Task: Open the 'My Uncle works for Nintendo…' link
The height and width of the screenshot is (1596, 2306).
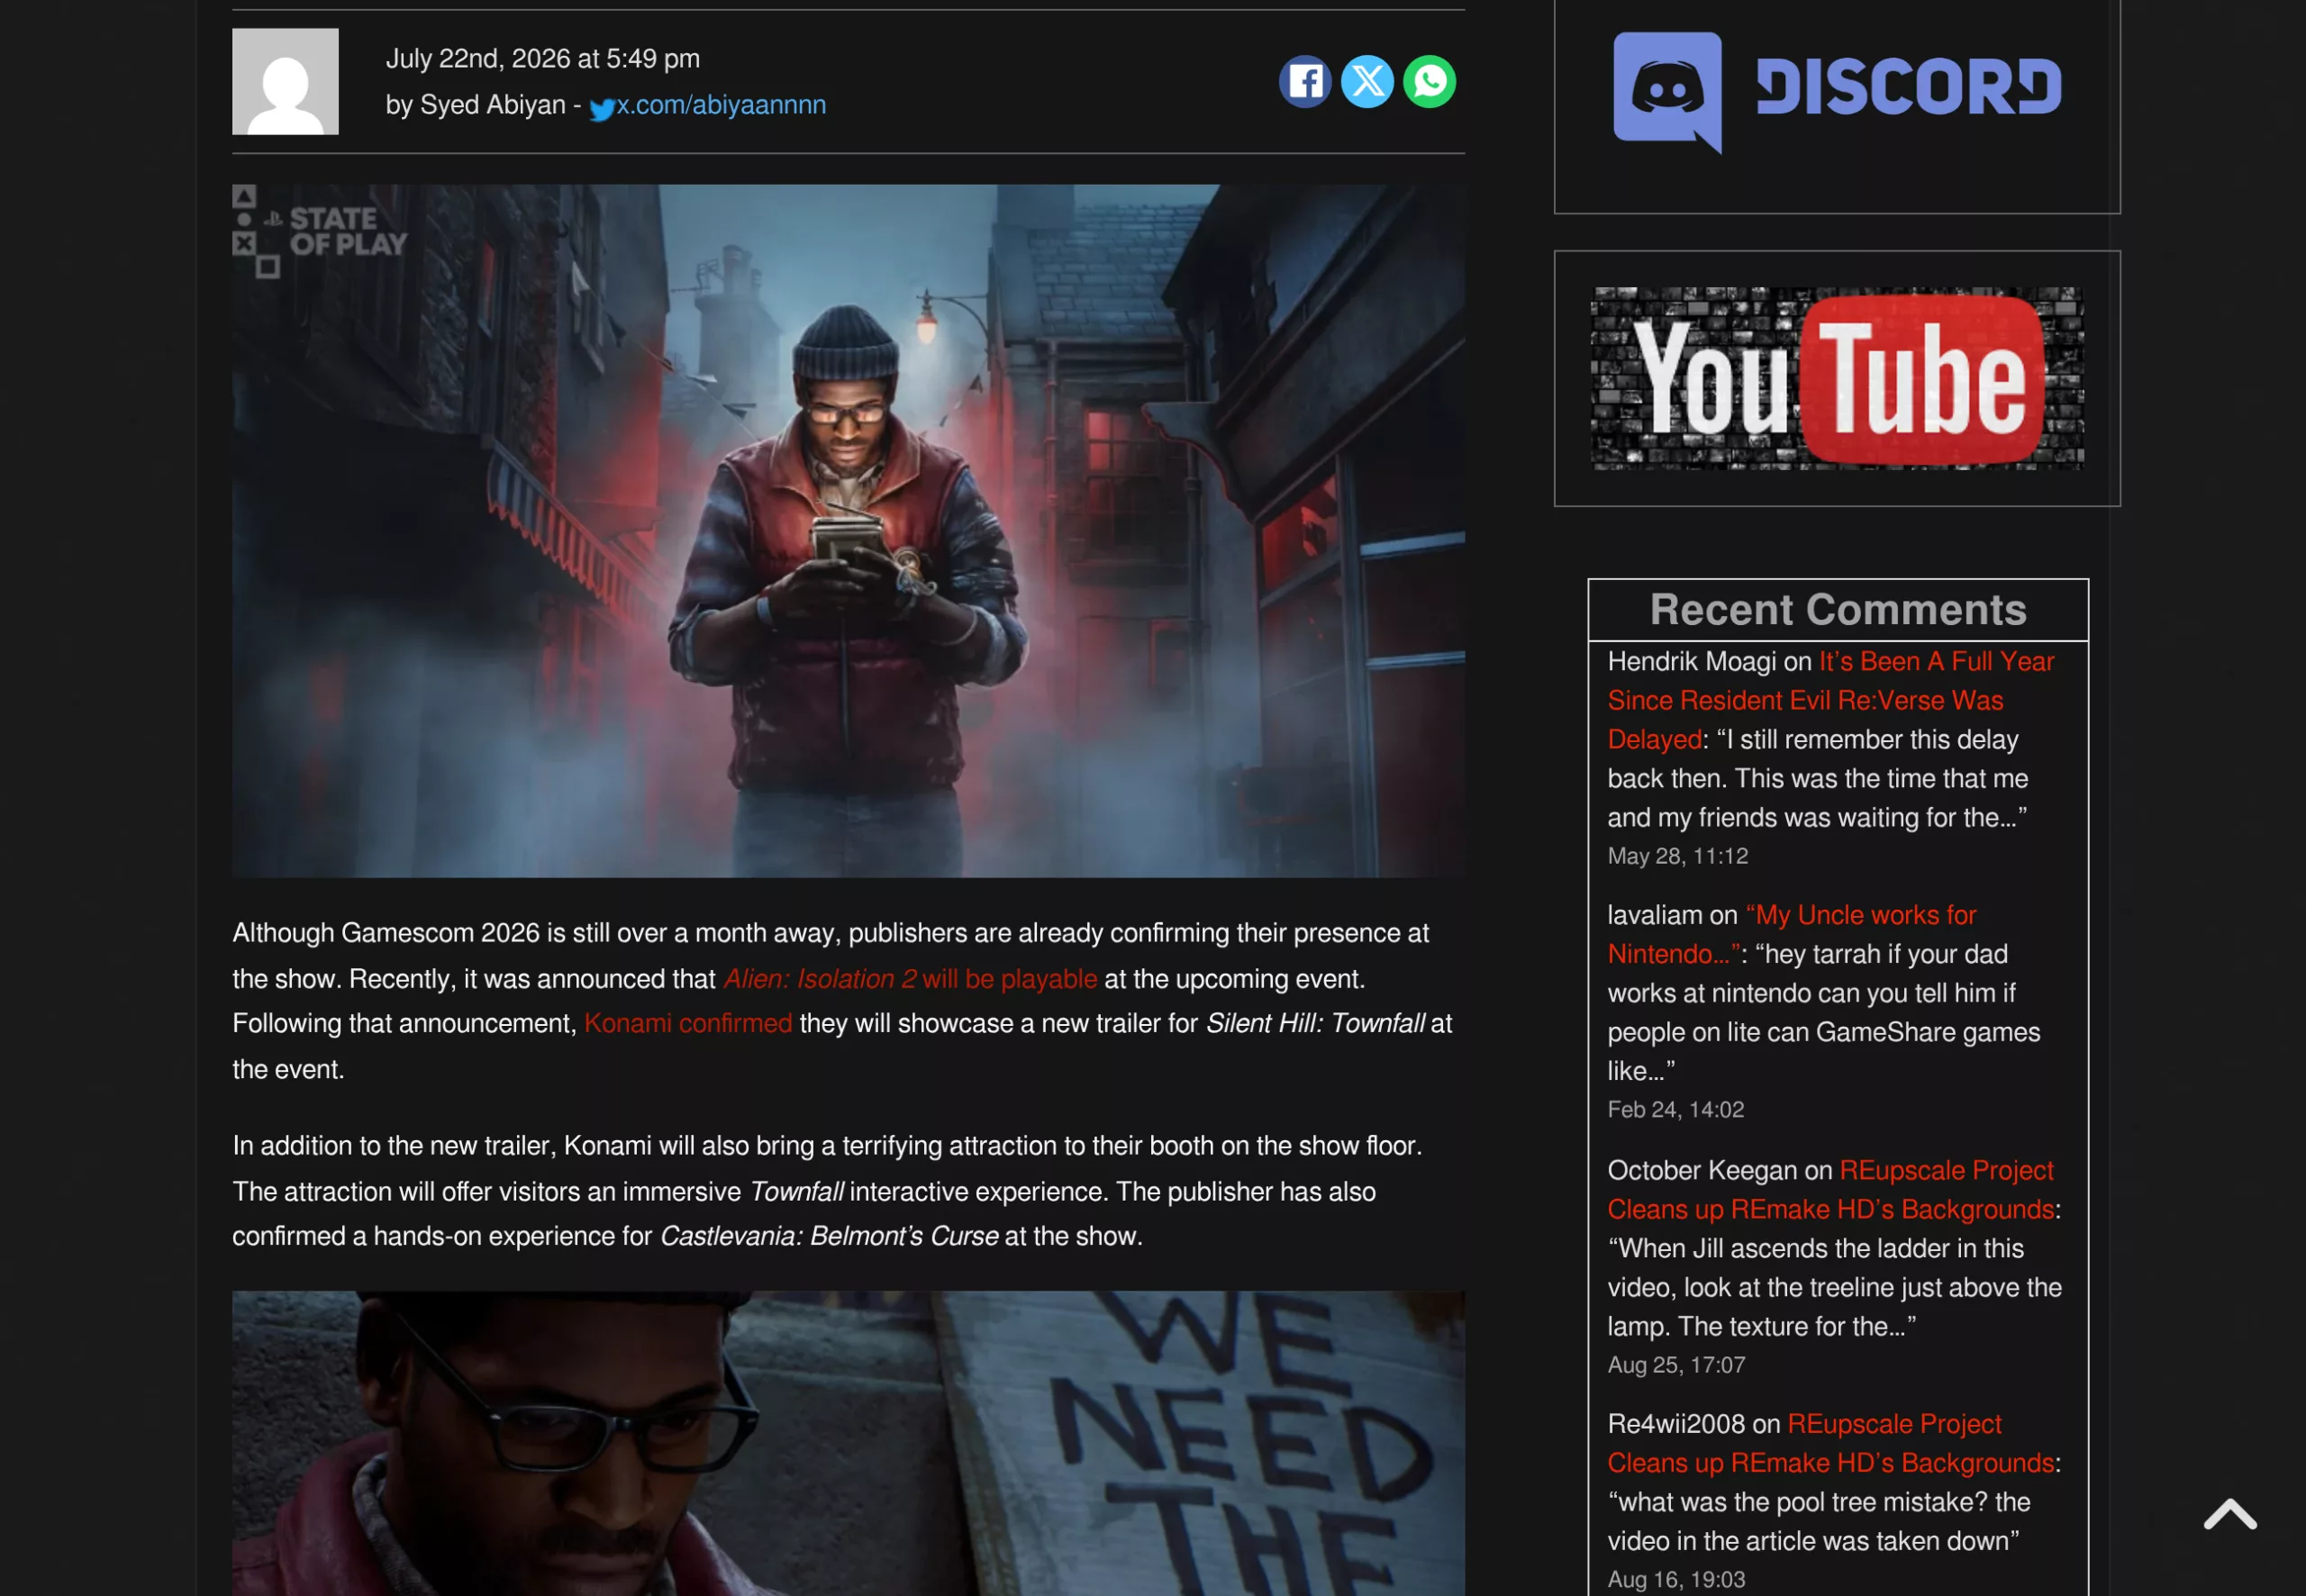Action: tap(1791, 934)
